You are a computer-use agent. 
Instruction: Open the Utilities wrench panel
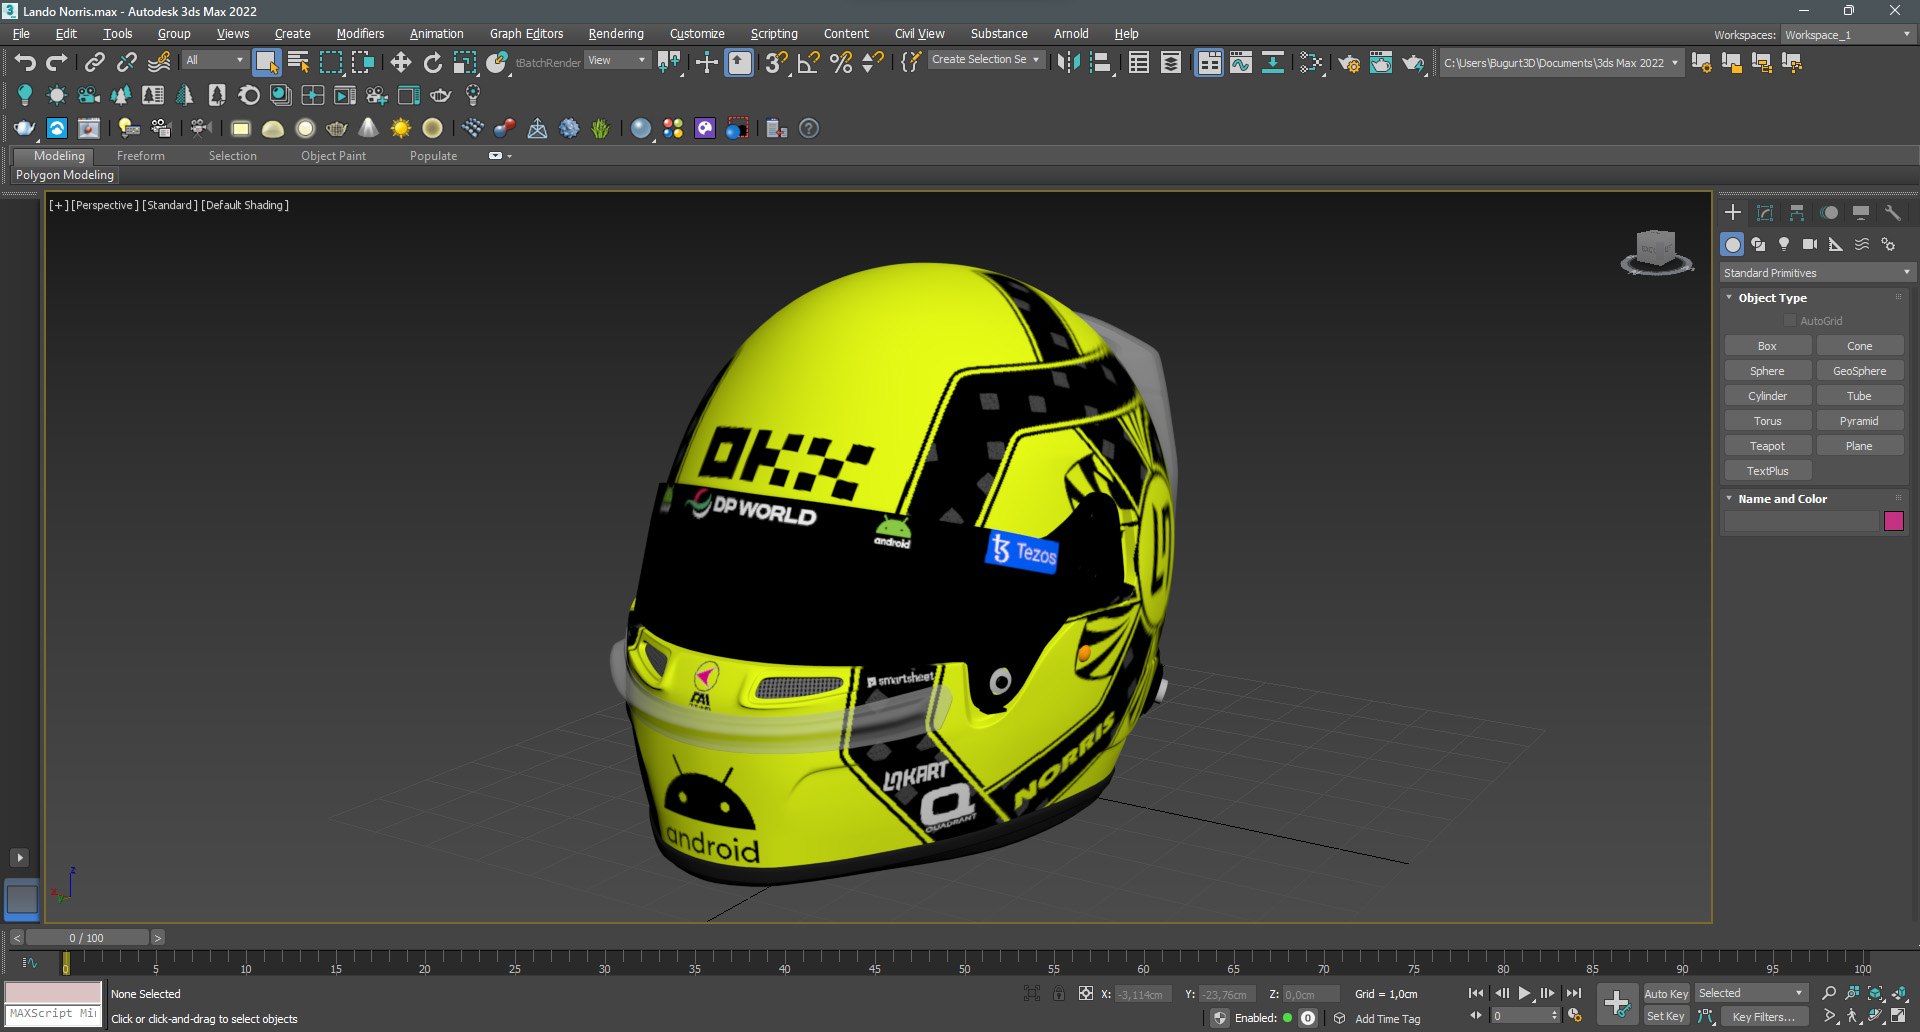[x=1893, y=213]
